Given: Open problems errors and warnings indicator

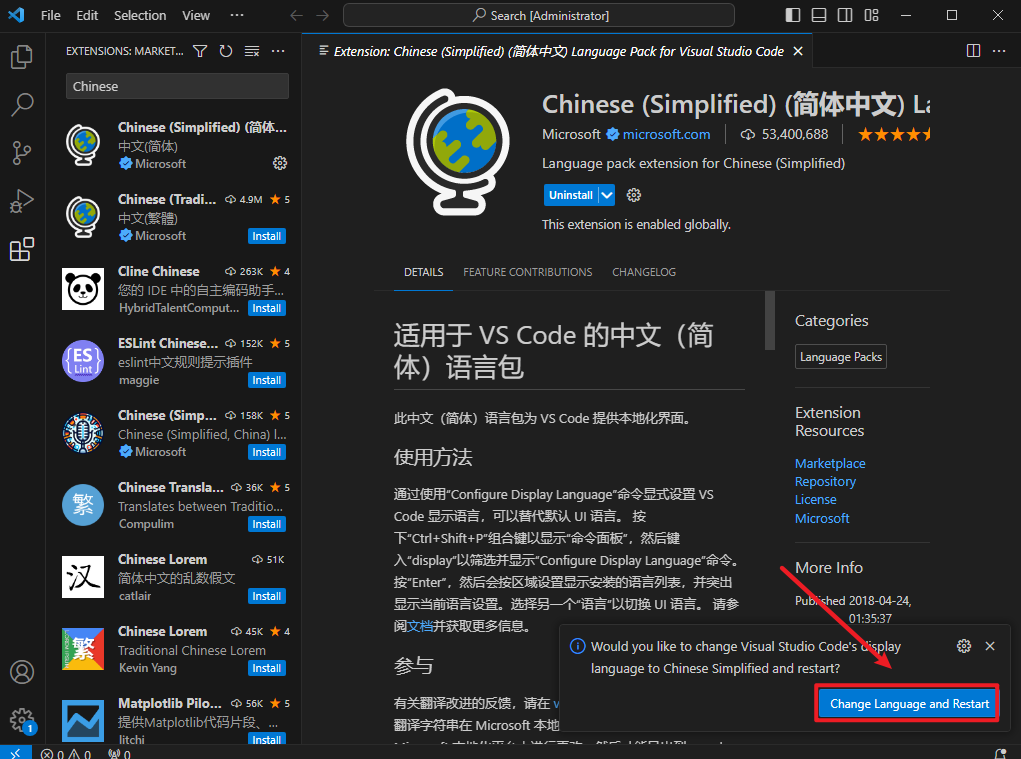Looking at the screenshot, I should click(x=66, y=754).
